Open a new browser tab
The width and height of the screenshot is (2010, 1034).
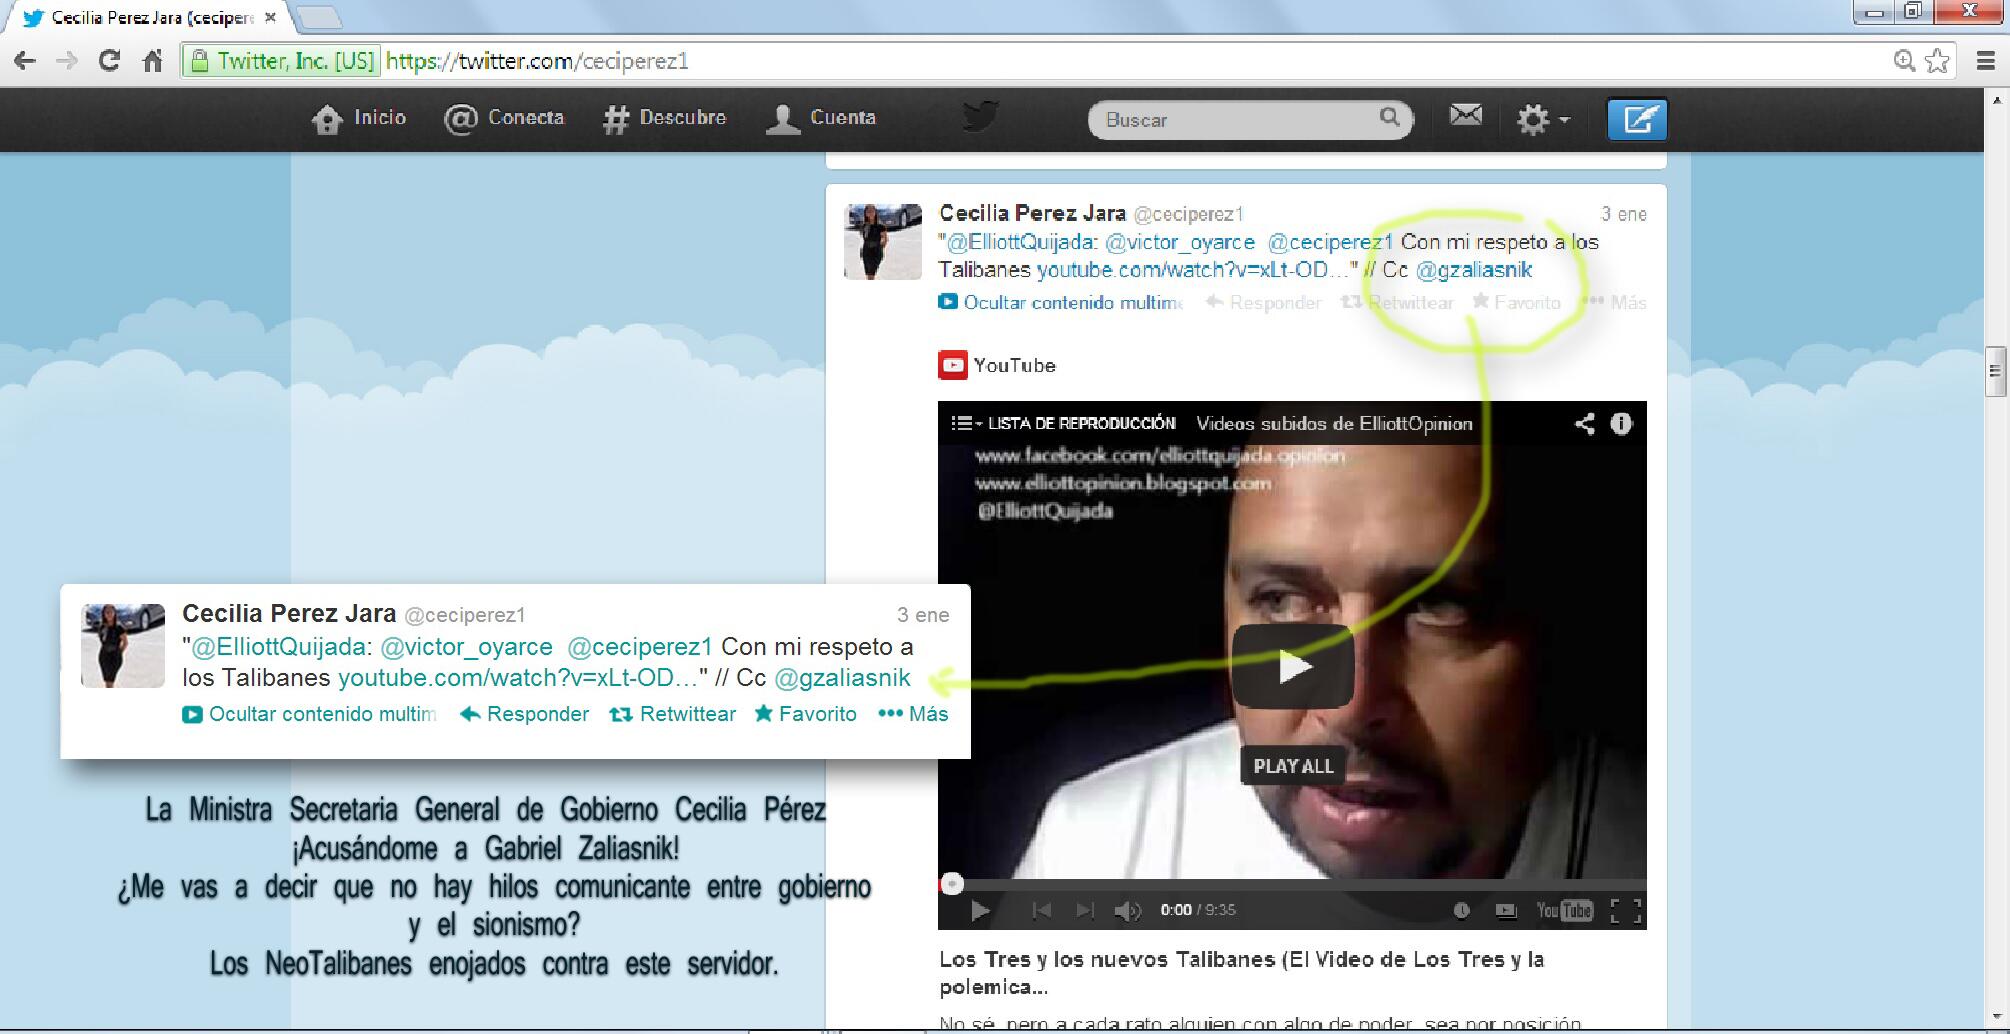tap(318, 17)
